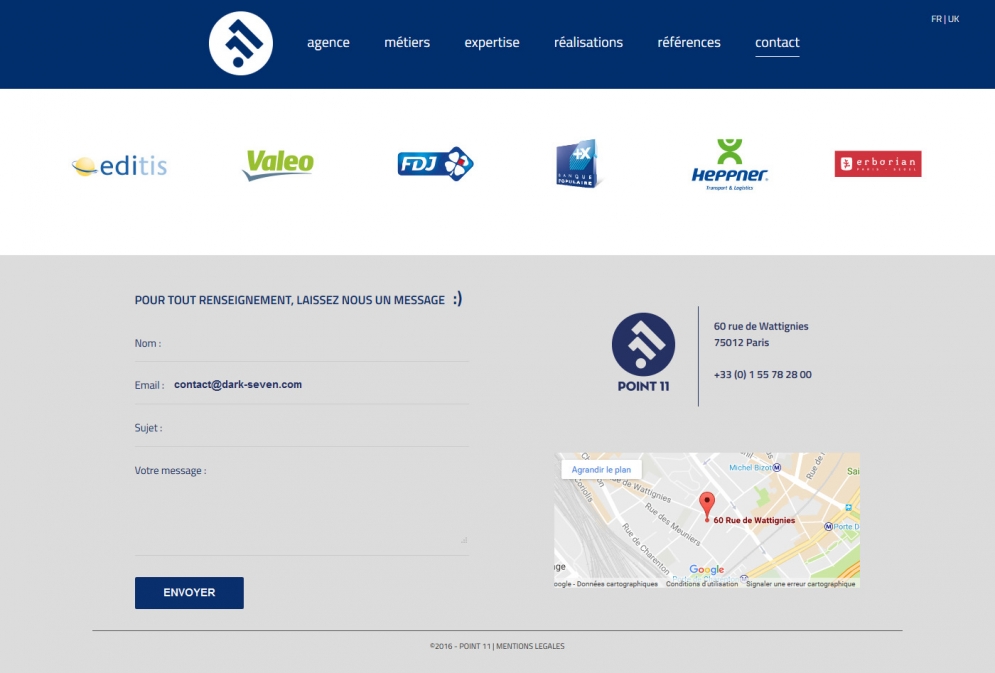Click the Michel Bizot metro station marker
The height and width of the screenshot is (673, 995).
777,467
